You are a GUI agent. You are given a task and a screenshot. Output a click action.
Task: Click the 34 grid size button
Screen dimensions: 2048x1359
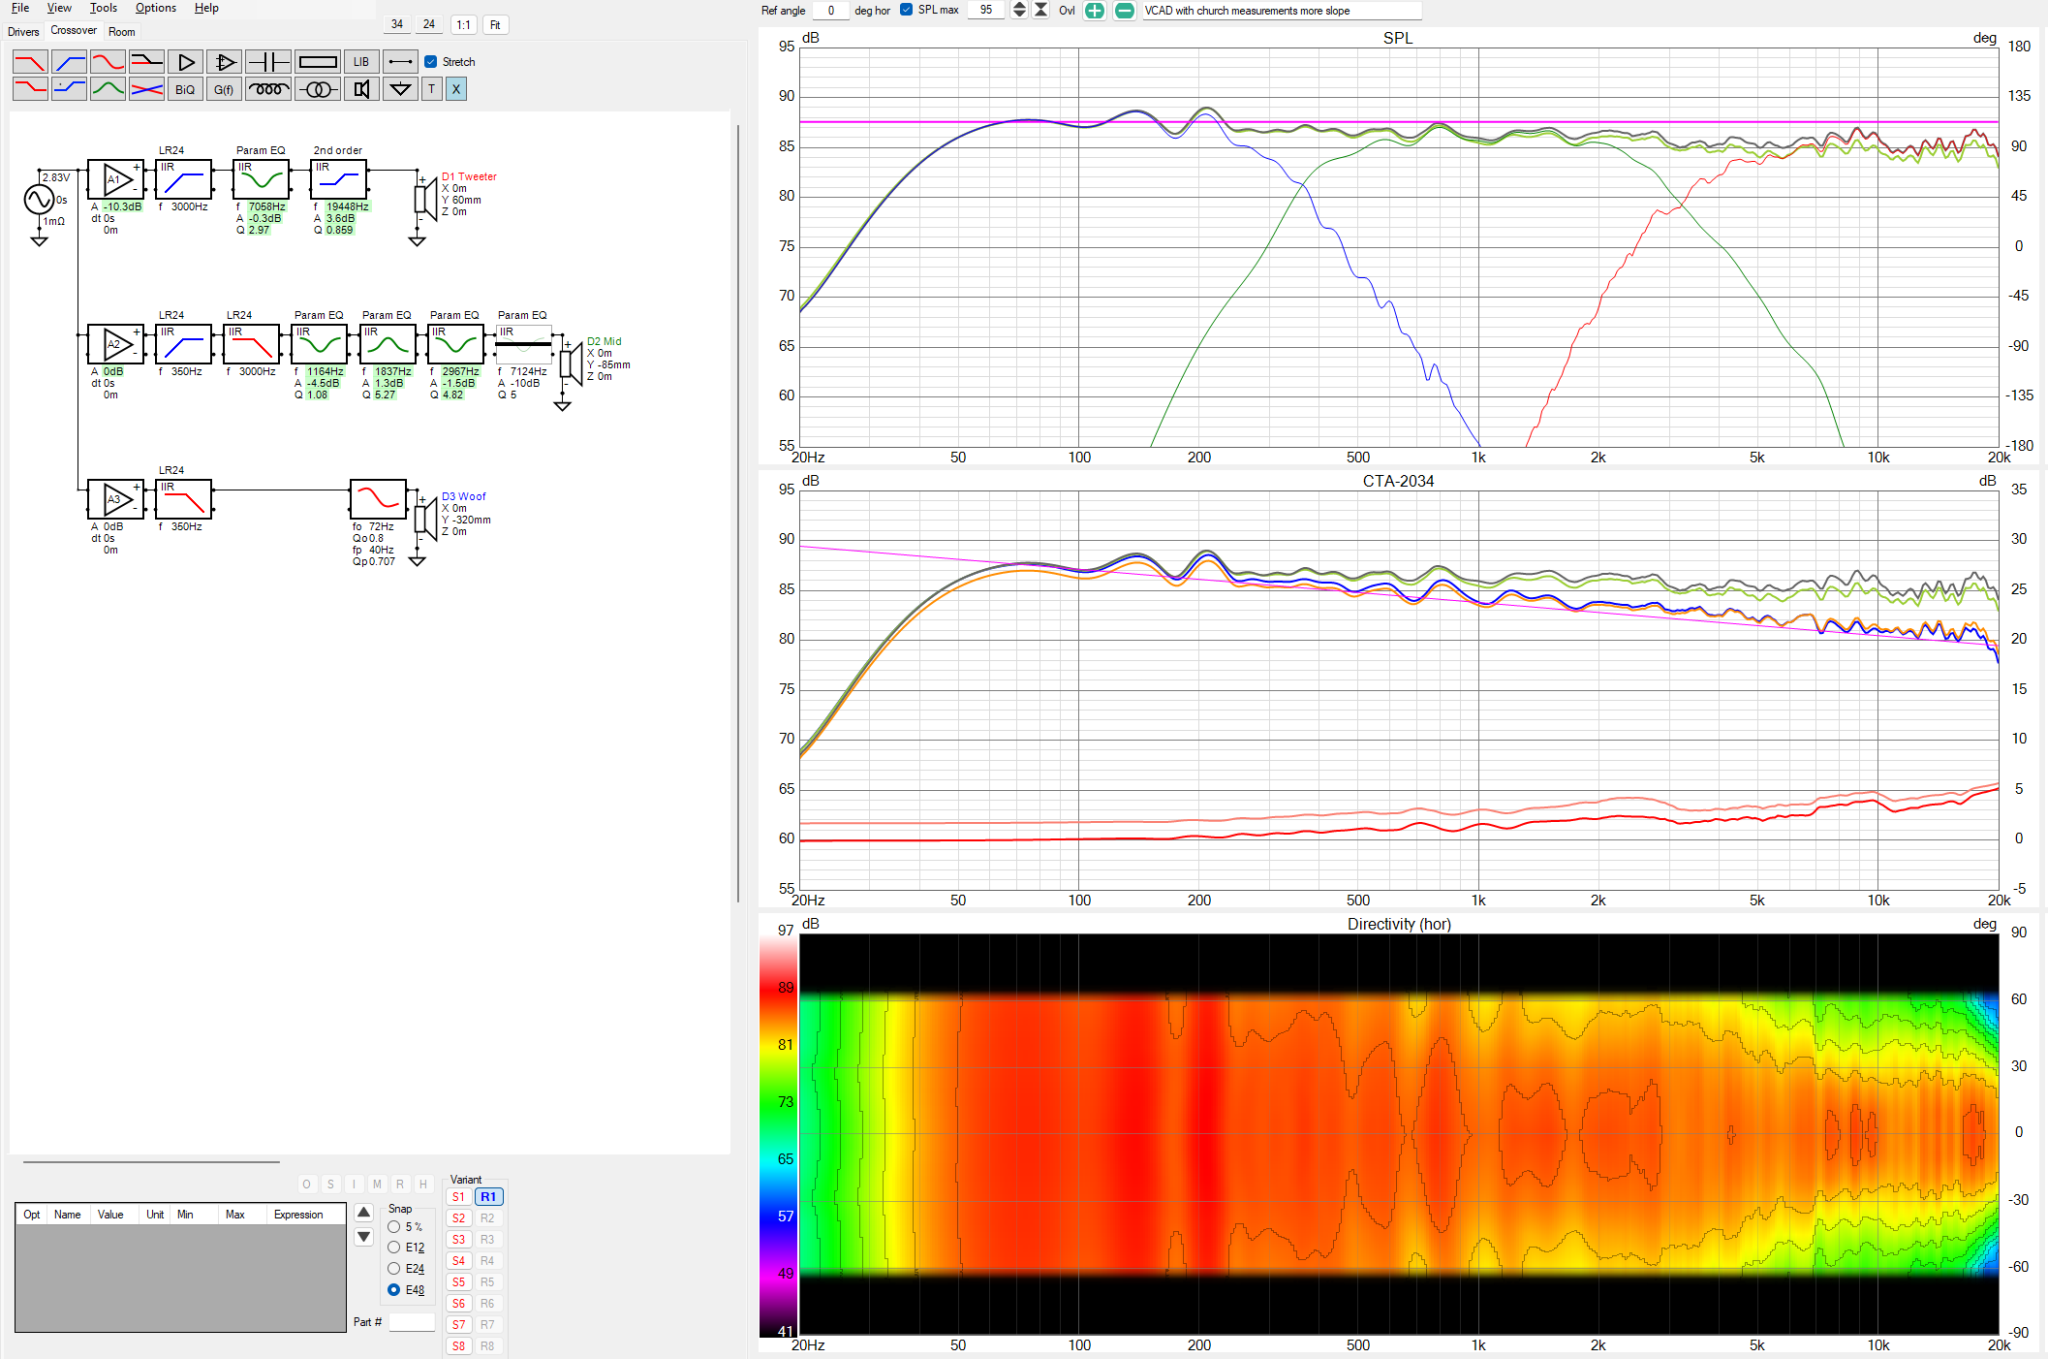point(397,25)
